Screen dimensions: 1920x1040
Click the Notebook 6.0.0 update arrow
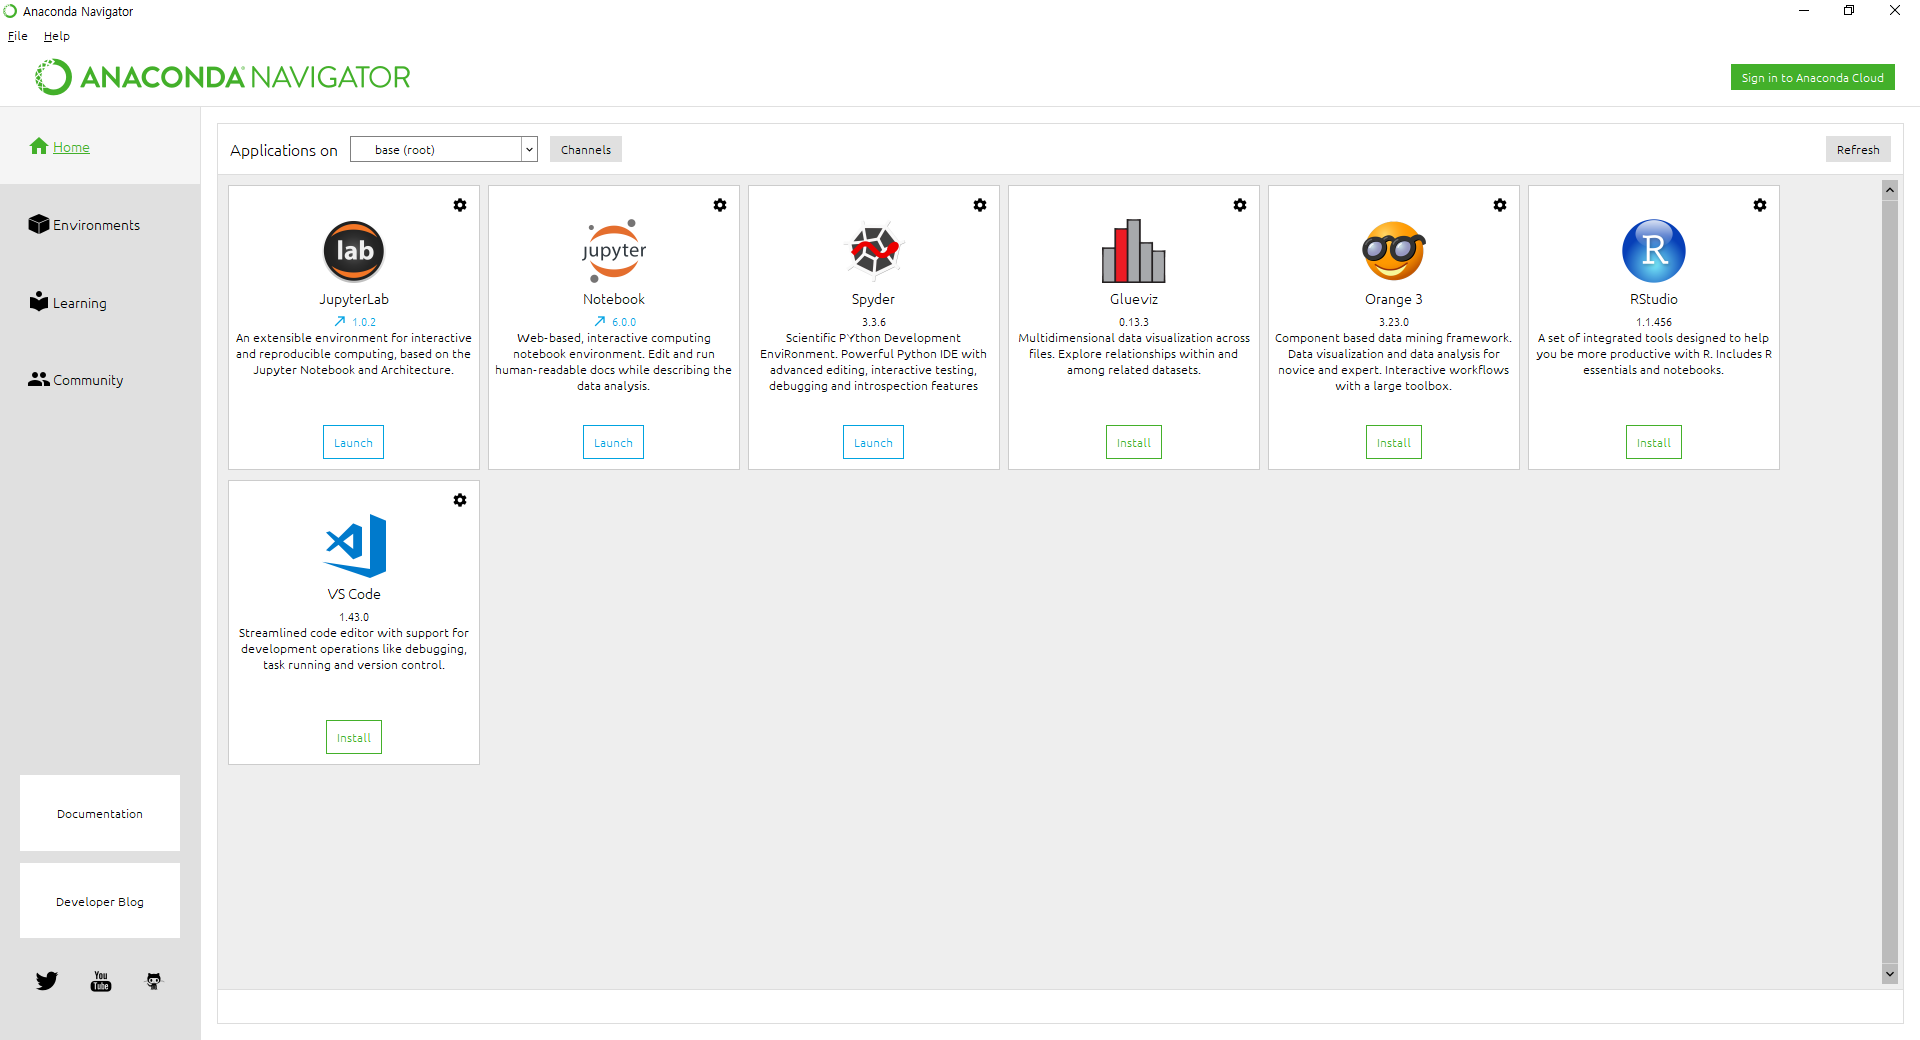(x=600, y=322)
